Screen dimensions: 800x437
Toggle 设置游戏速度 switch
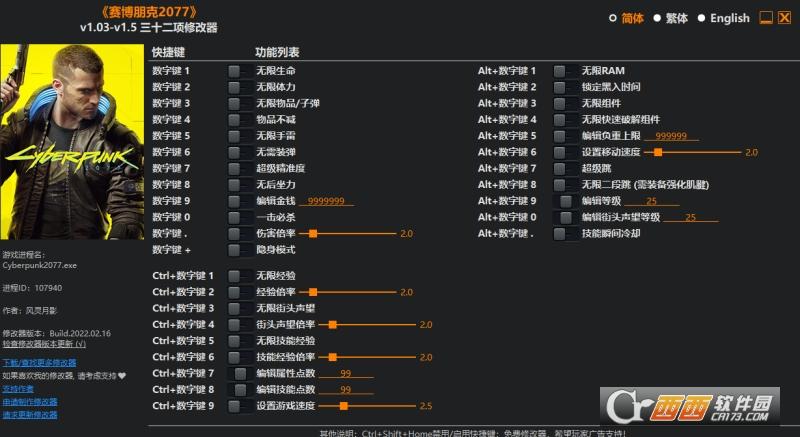pos(239,406)
